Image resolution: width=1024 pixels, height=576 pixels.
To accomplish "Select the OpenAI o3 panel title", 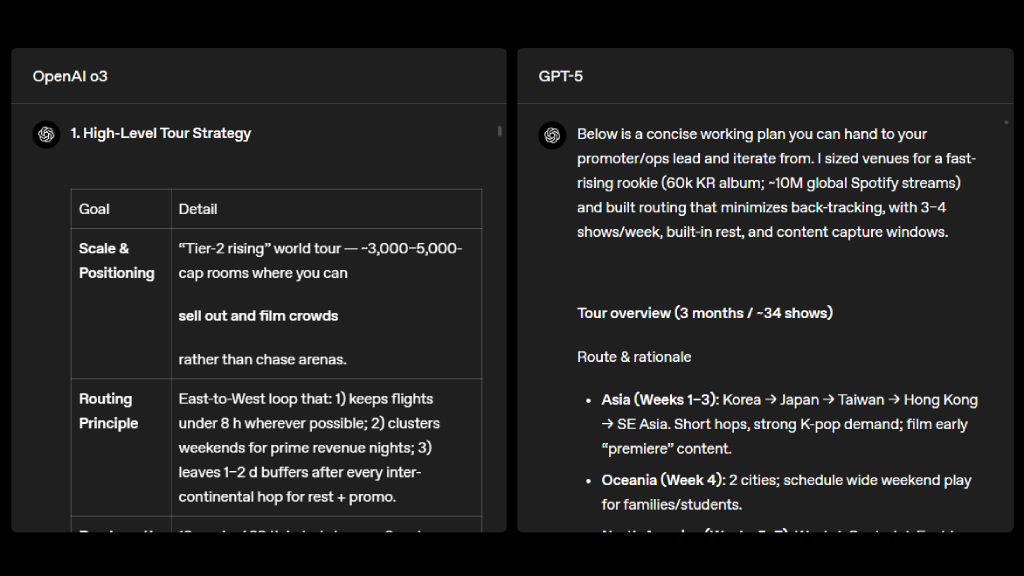I will click(x=70, y=76).
